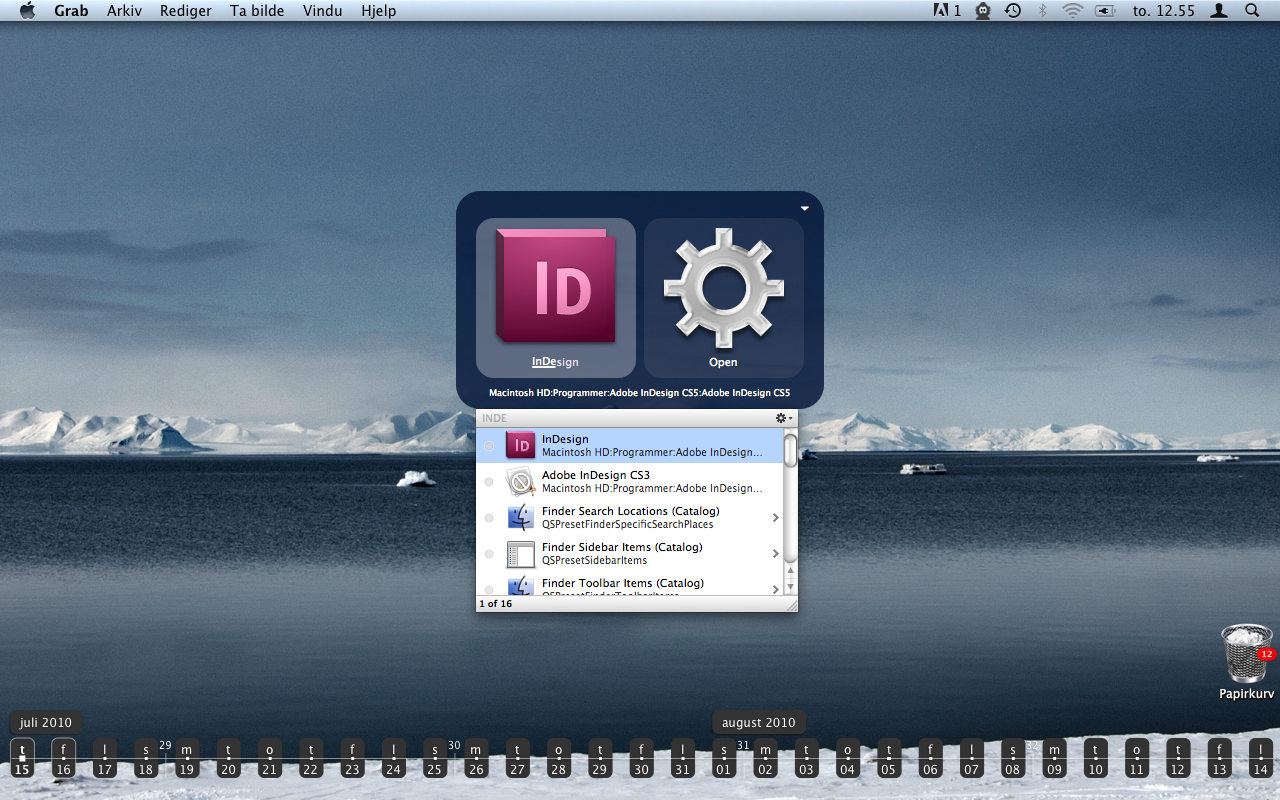Click the radio dot beside InDesign row
The height and width of the screenshot is (800, 1280).
(x=489, y=446)
